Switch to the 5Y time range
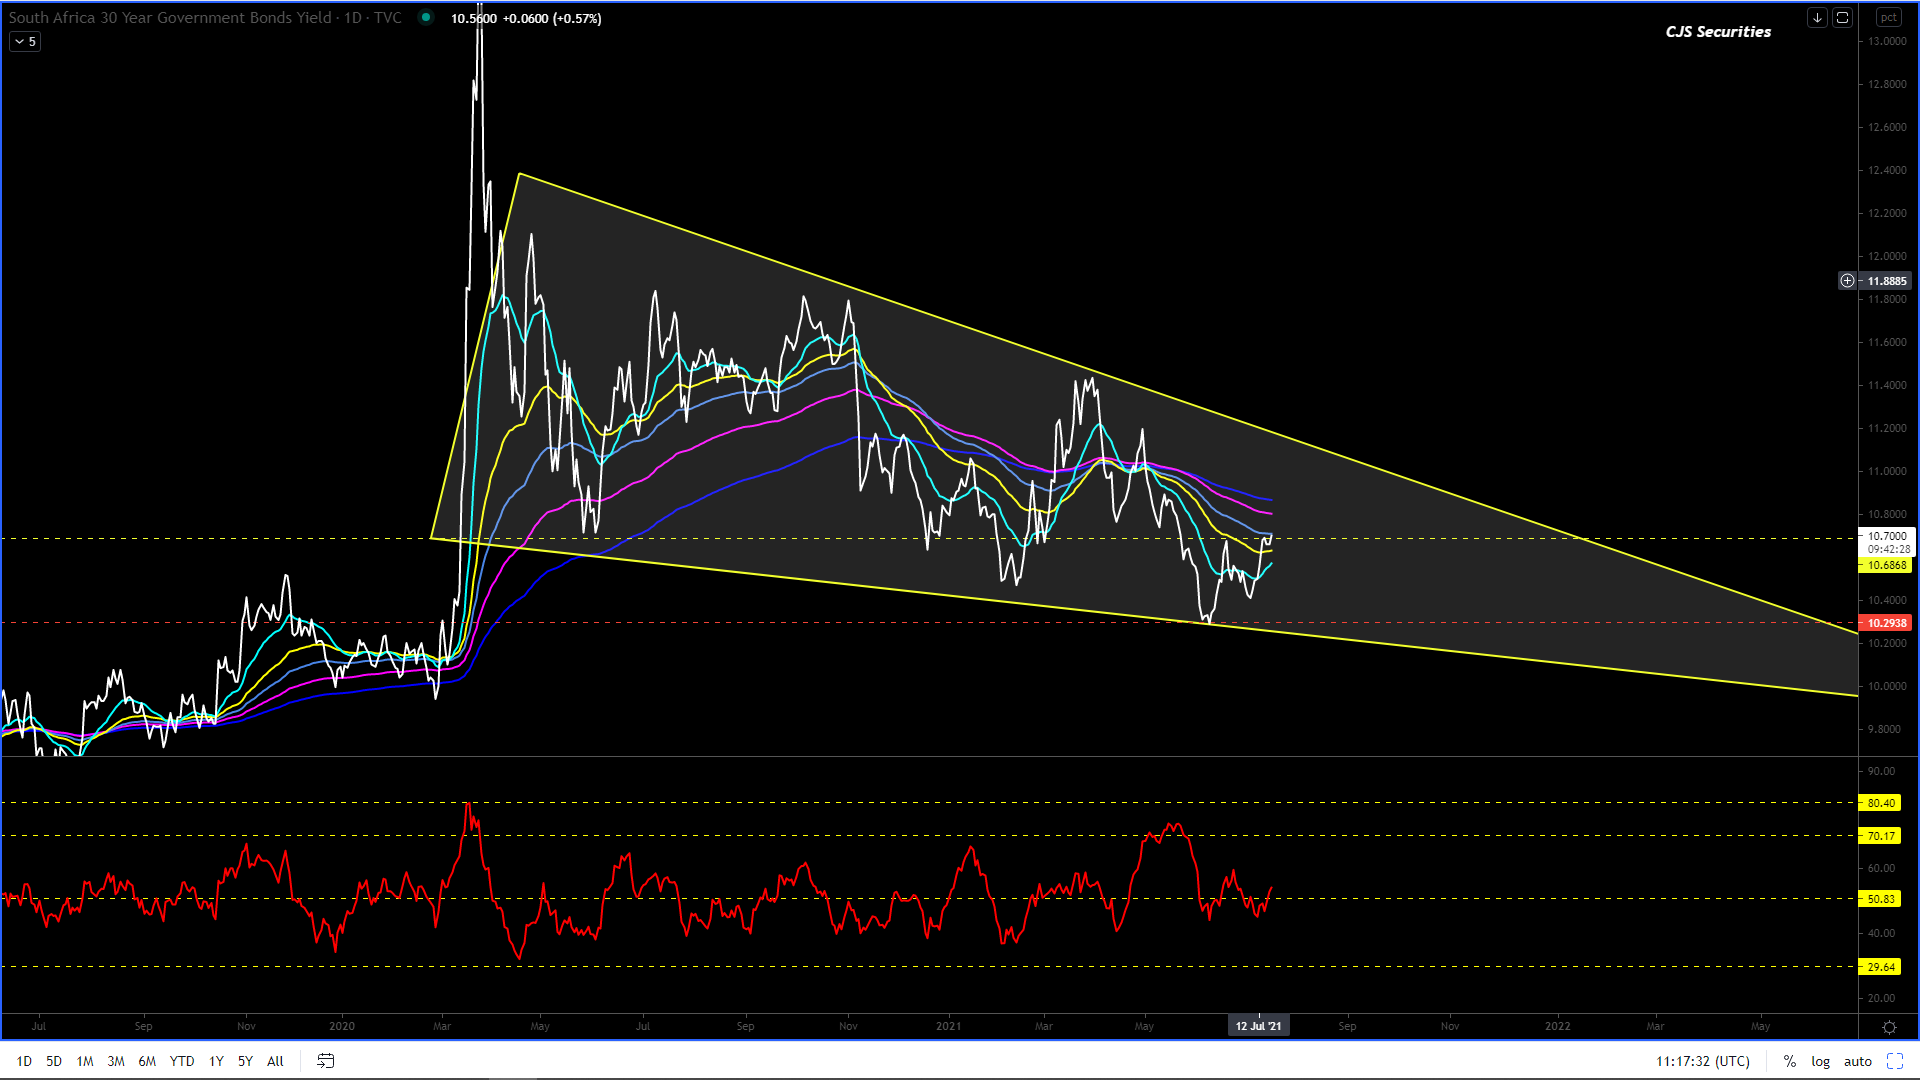 click(245, 1061)
